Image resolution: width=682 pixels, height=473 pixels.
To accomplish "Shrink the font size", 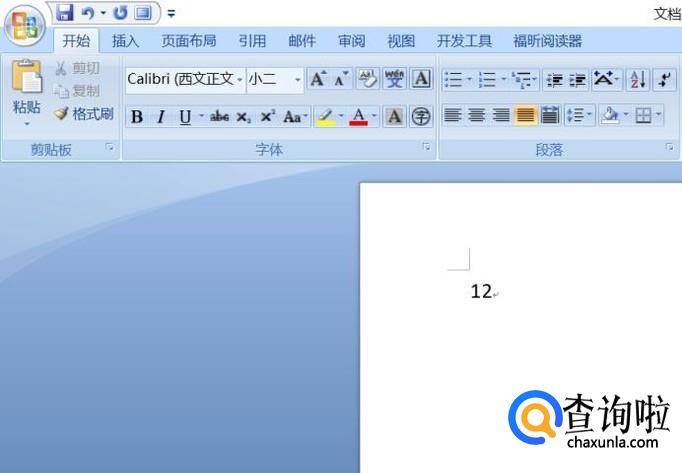I will tap(341, 79).
